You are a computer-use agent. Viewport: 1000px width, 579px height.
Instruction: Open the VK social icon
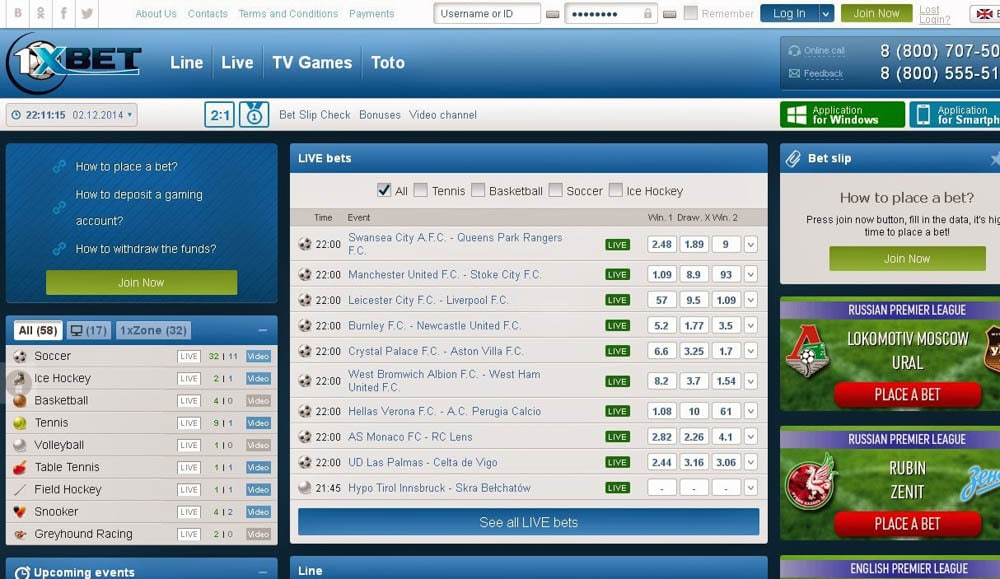(x=18, y=13)
